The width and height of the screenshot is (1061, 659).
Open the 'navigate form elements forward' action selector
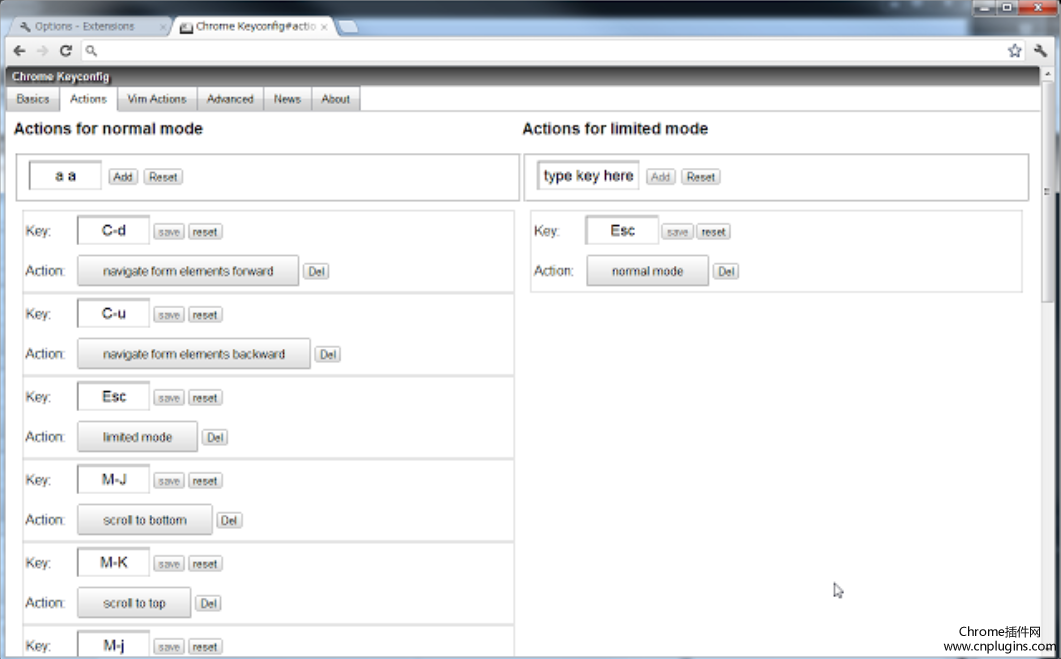188,271
